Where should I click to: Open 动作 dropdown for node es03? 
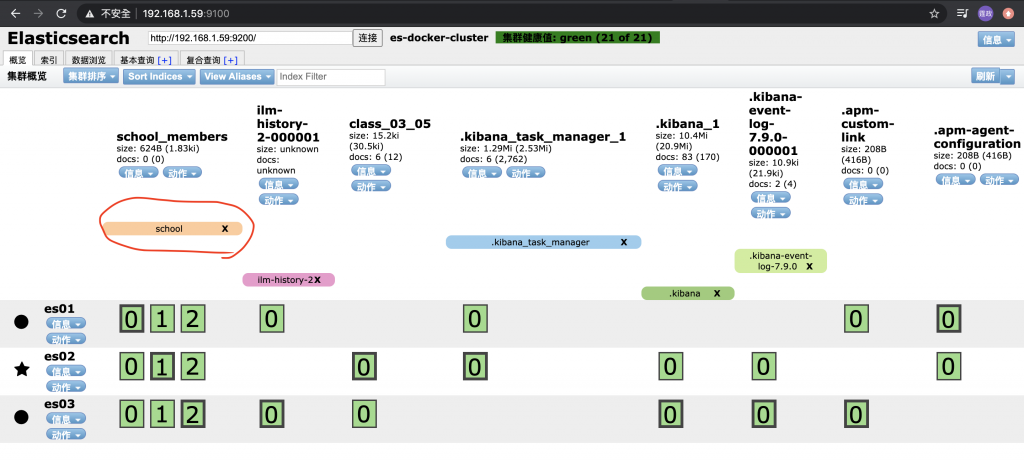click(66, 434)
